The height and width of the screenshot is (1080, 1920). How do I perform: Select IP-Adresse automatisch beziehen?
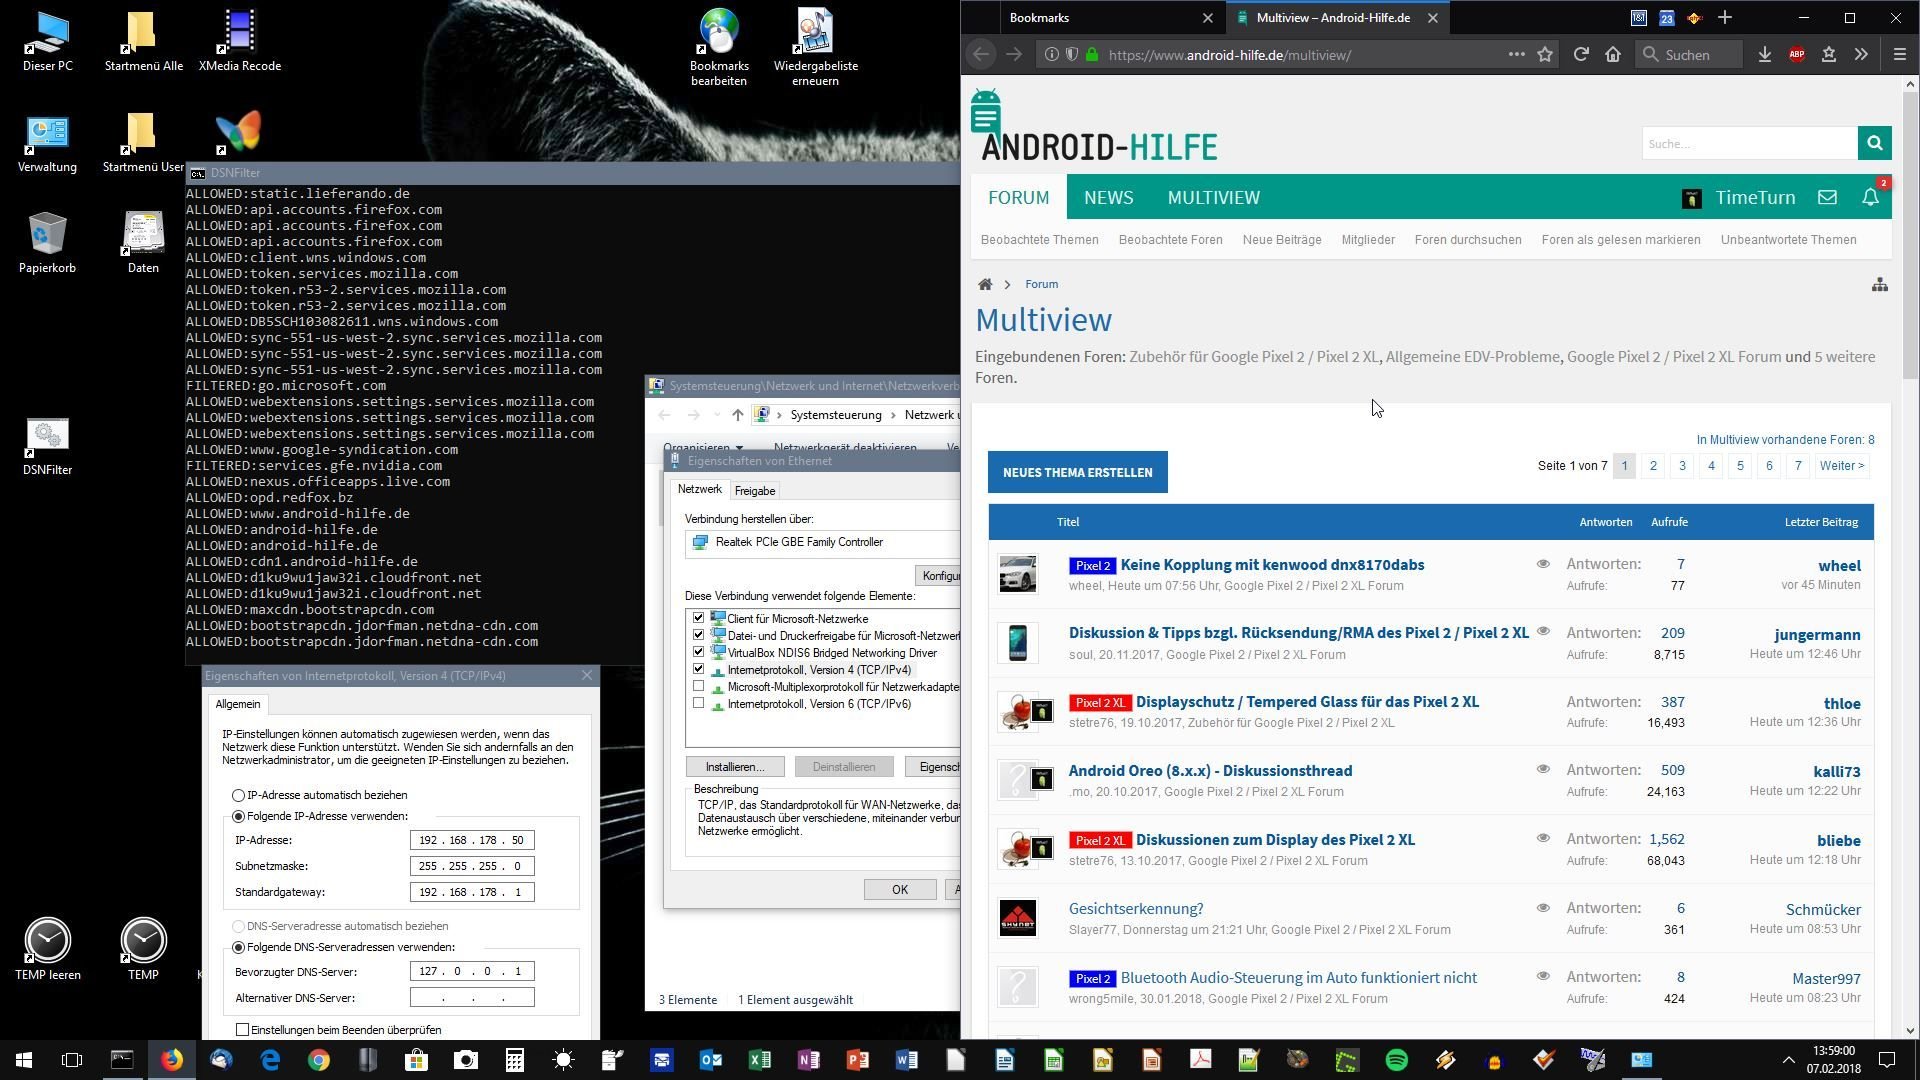point(238,795)
